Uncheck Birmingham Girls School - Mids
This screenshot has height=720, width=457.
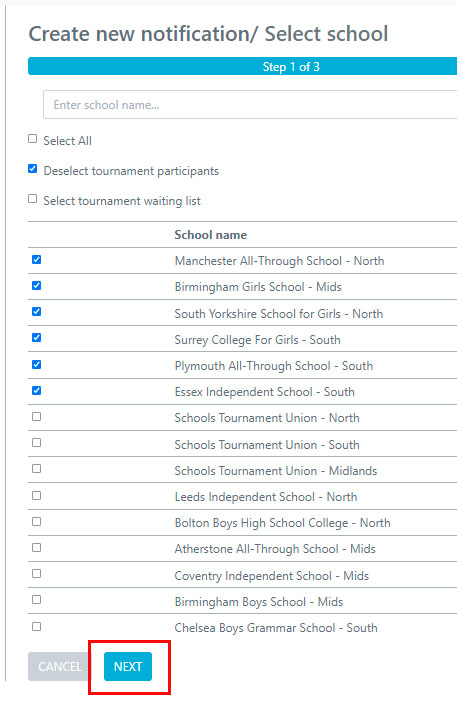[x=37, y=286]
